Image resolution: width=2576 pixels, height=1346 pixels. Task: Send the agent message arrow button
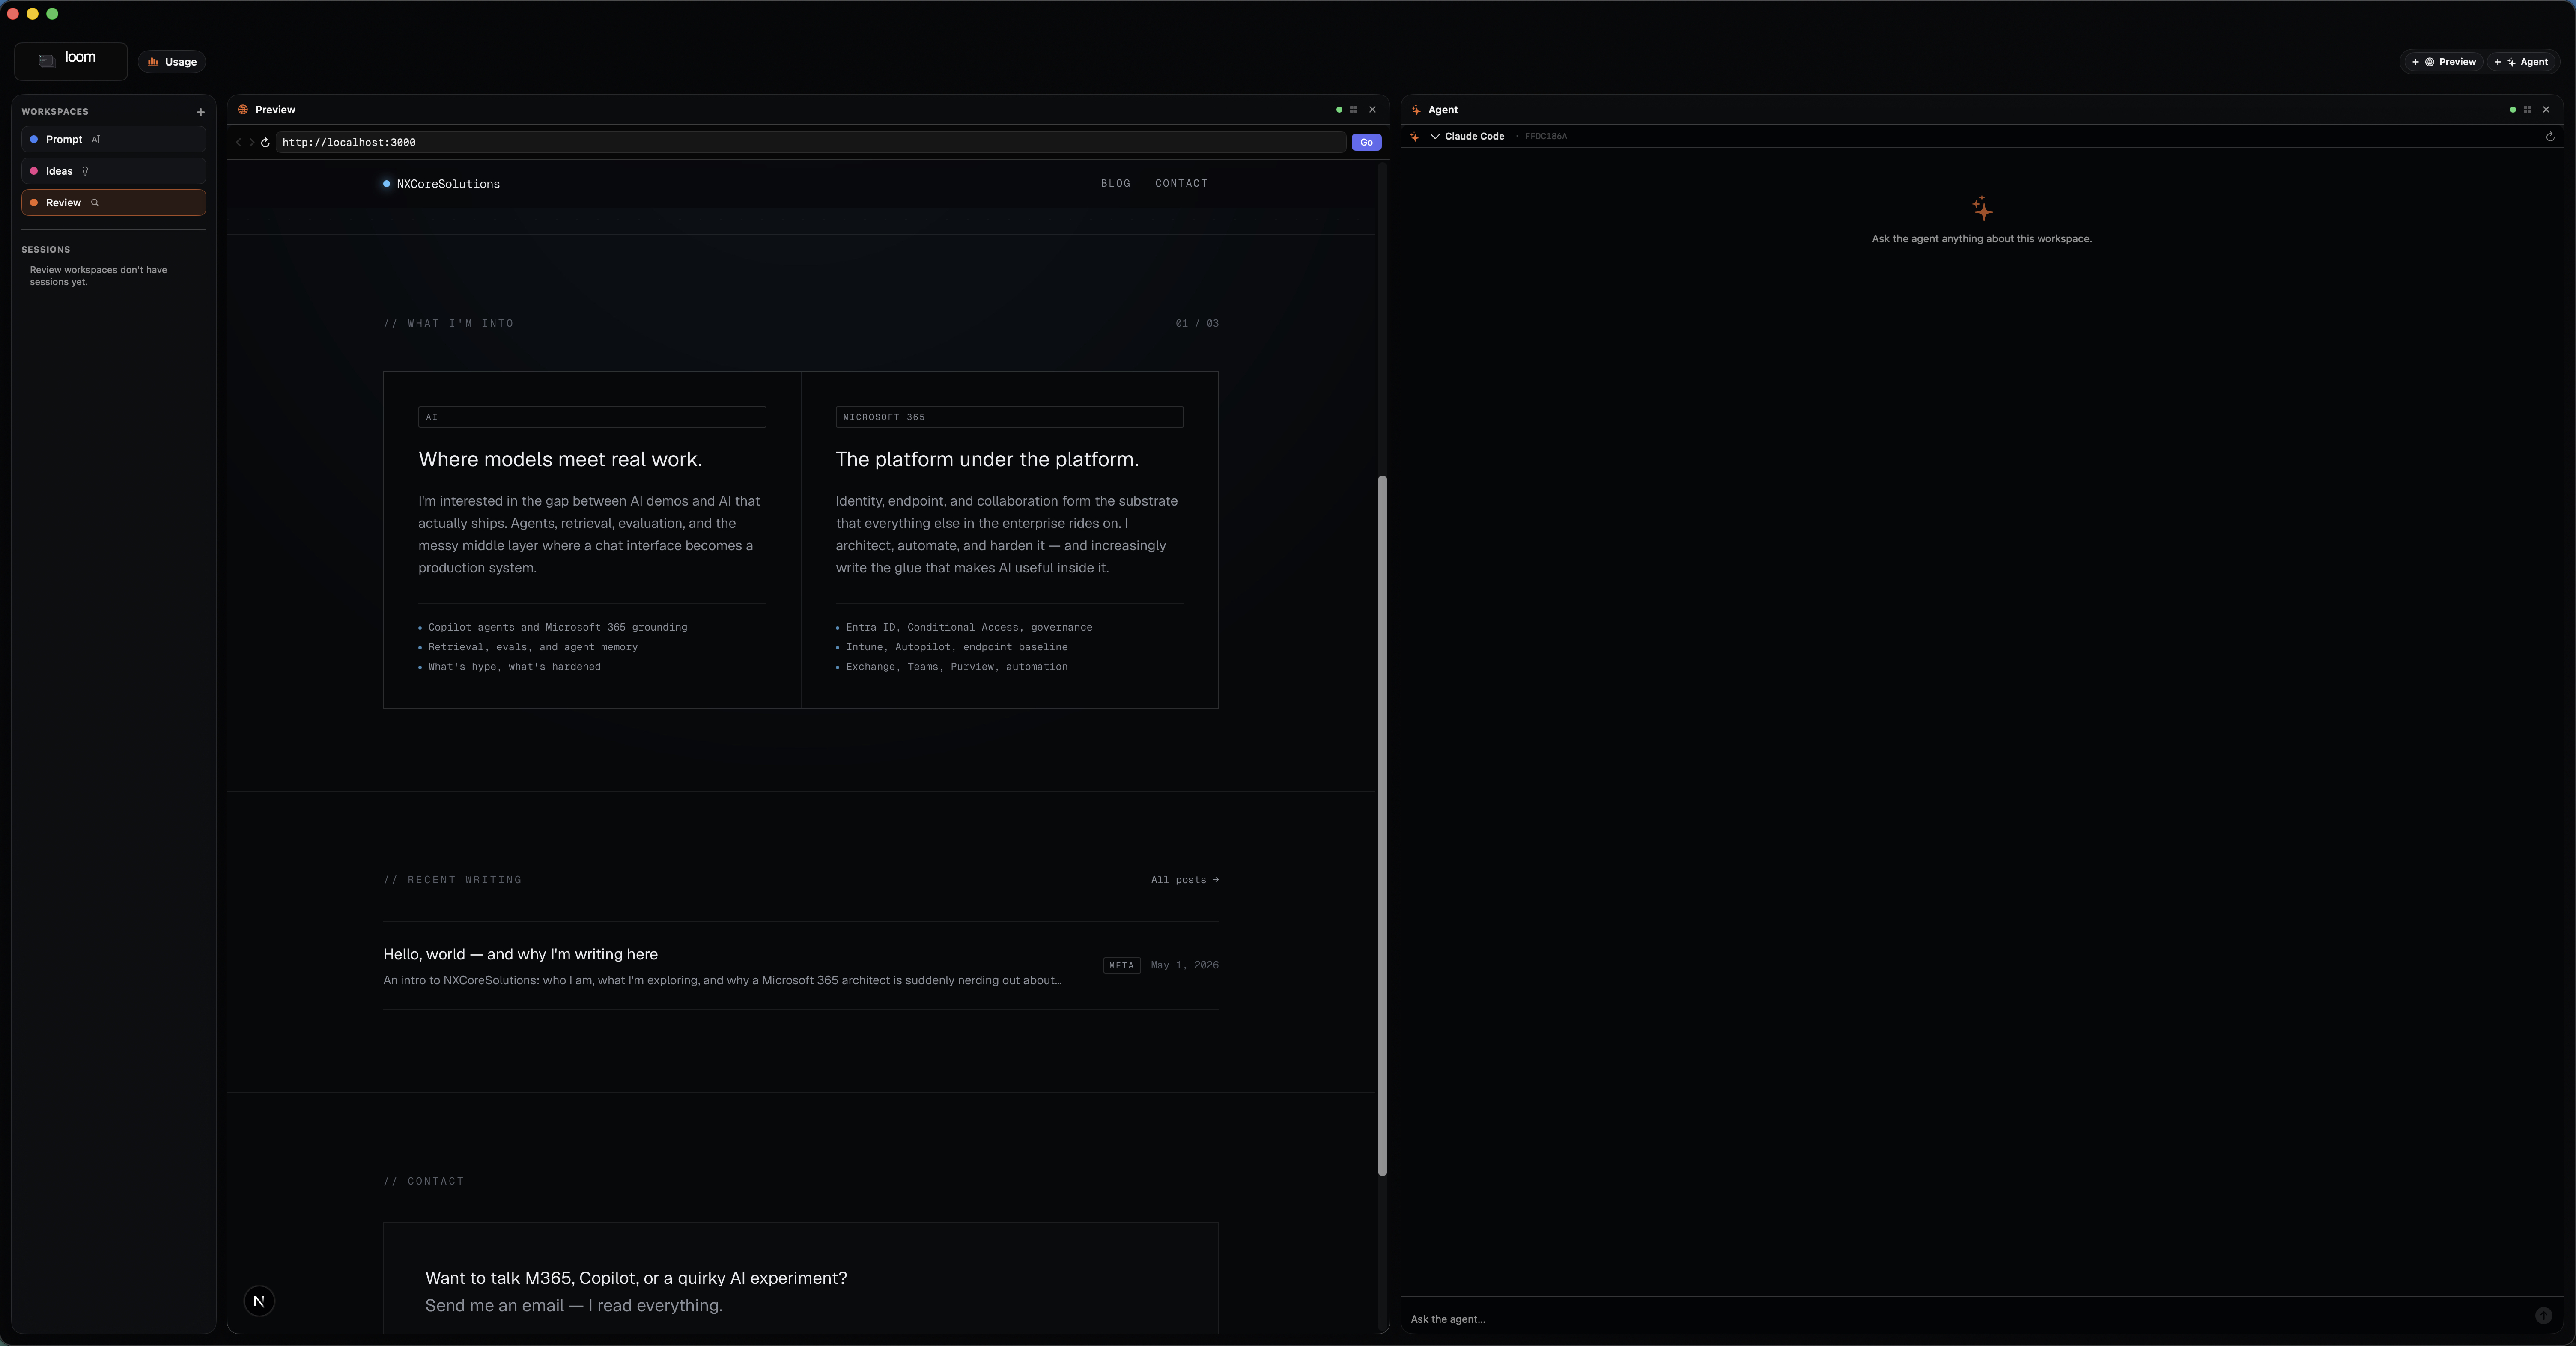pyautogui.click(x=2544, y=1317)
